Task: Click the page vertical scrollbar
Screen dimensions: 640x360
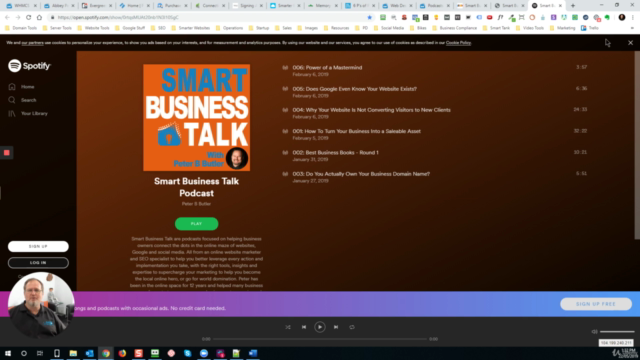Action: [x=637, y=145]
